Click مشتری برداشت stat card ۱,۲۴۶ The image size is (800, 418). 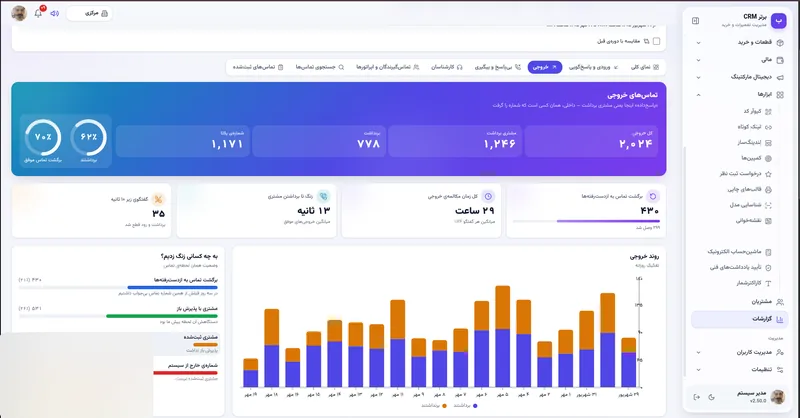point(455,141)
